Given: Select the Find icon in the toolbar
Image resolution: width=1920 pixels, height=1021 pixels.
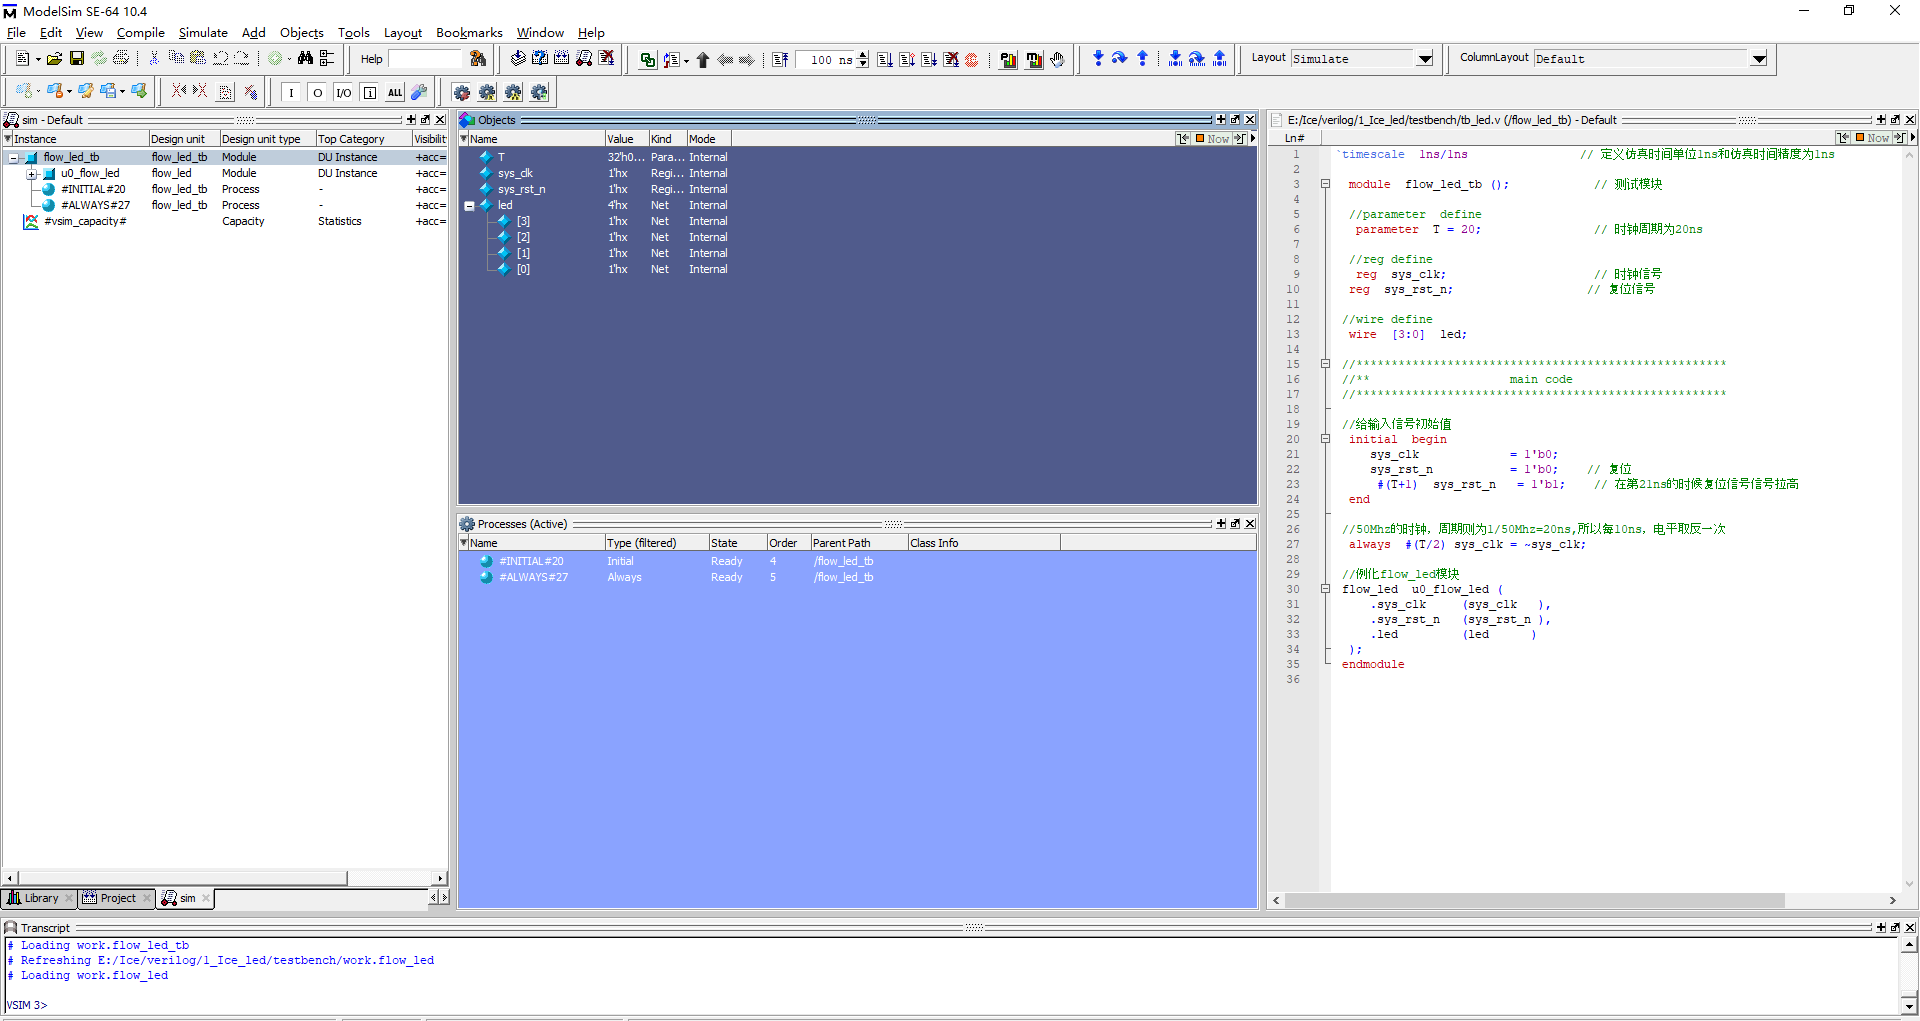Looking at the screenshot, I should pos(306,58).
